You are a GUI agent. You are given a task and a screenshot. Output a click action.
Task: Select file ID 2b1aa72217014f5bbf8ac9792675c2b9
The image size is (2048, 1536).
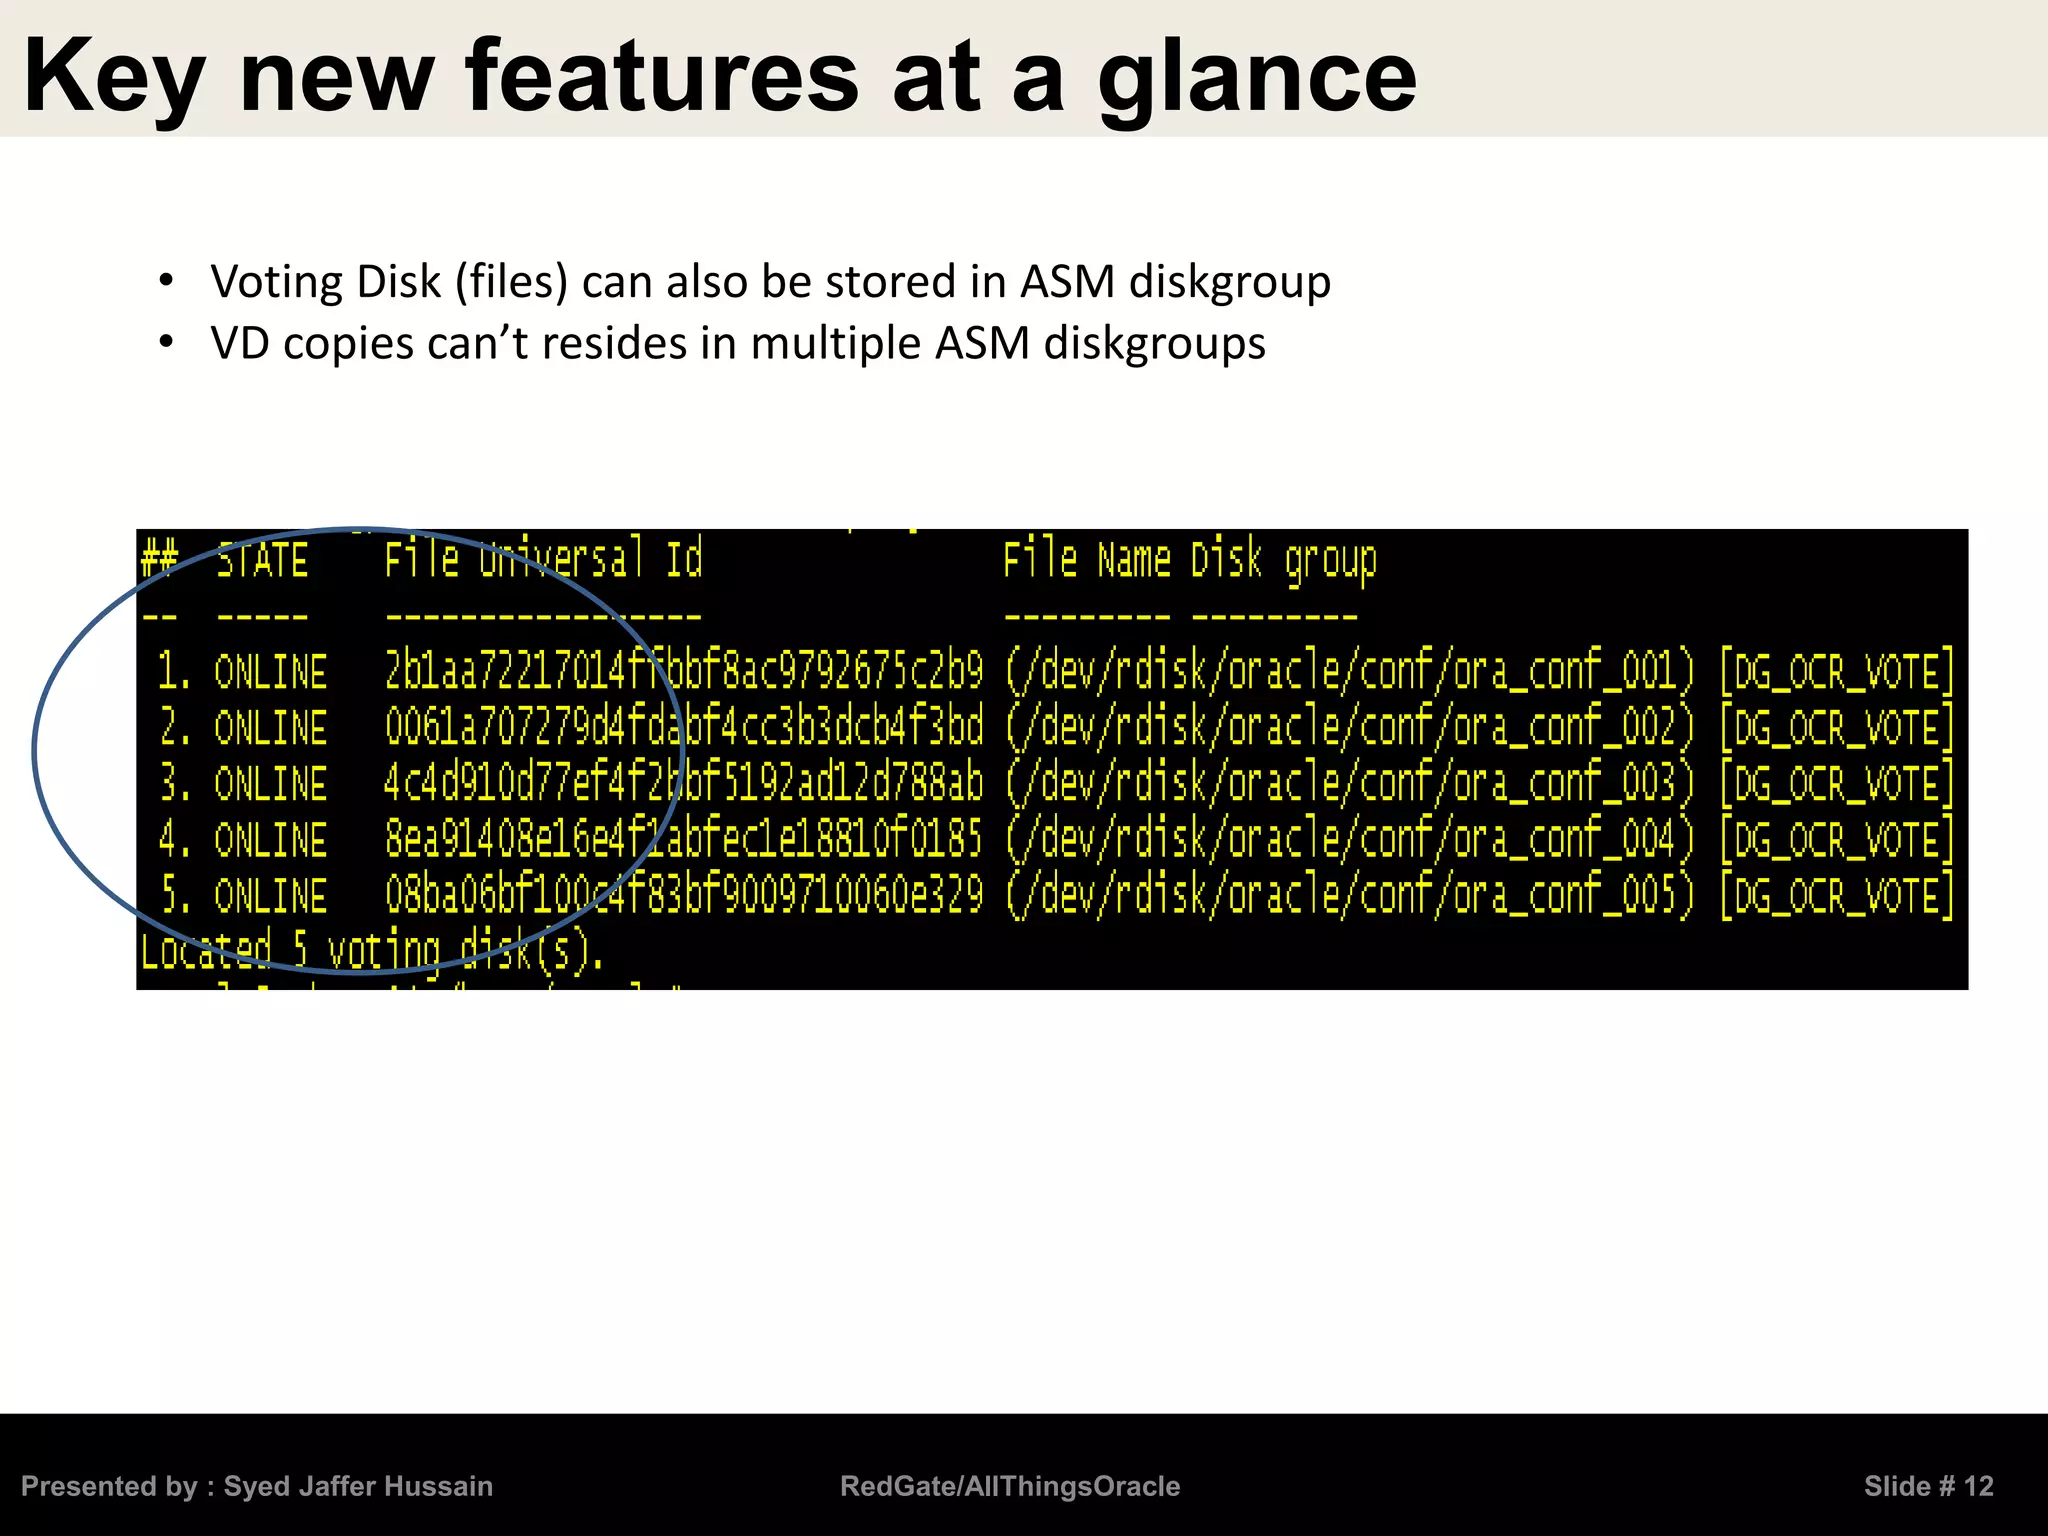(x=684, y=671)
